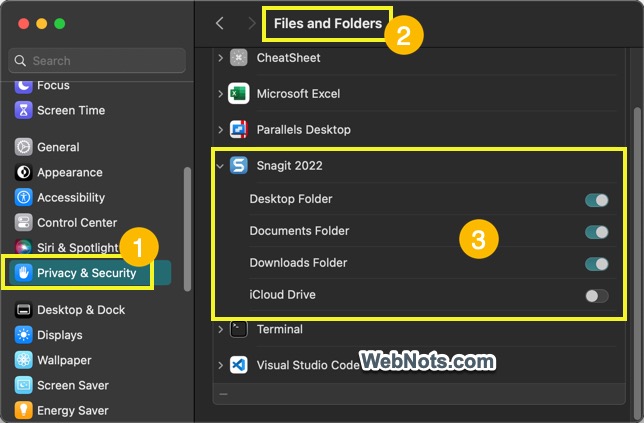
Task: Click in the Search field
Action: pos(97,61)
